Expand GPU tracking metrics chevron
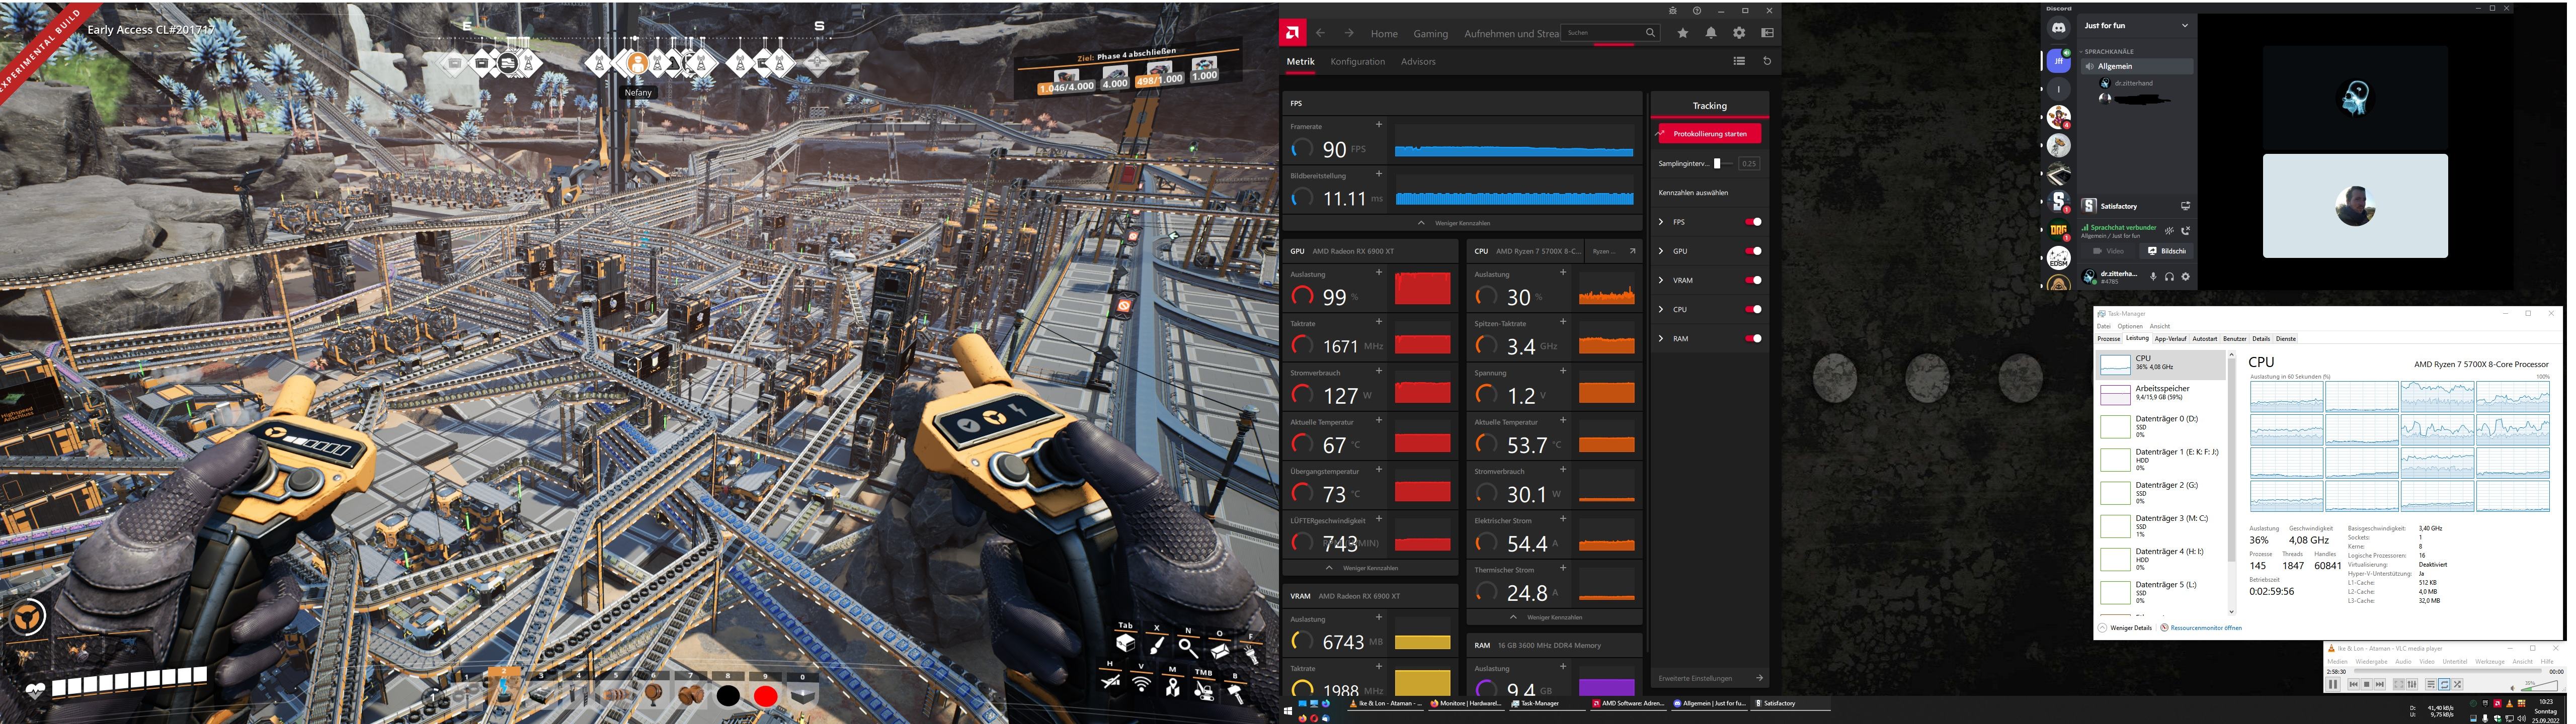Viewport: 2576px width, 724px height. tap(1661, 251)
